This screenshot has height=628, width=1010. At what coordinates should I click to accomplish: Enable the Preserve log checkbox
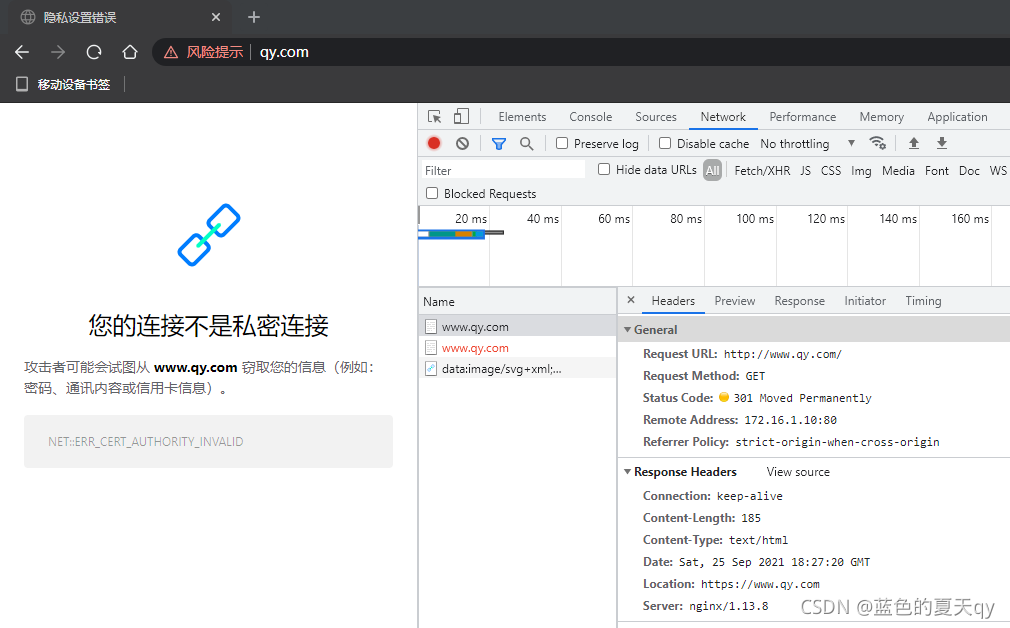coord(562,143)
